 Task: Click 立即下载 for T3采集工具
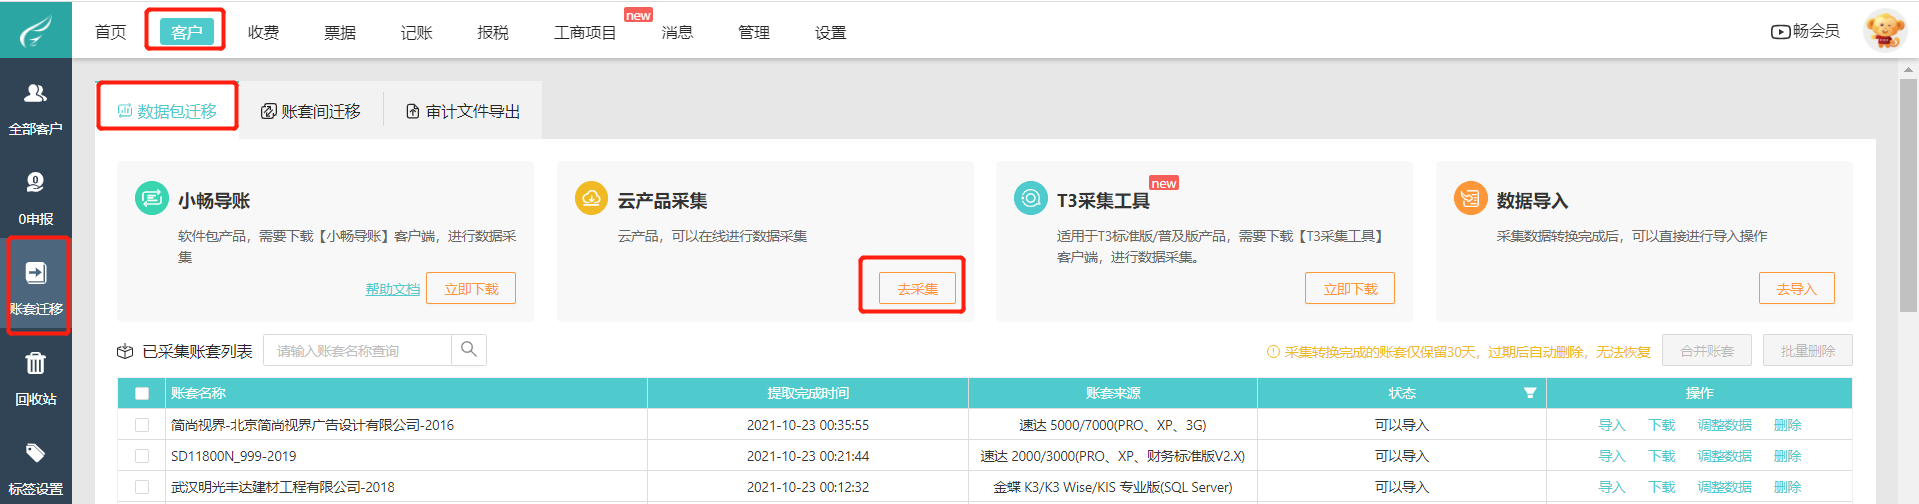pos(1350,288)
